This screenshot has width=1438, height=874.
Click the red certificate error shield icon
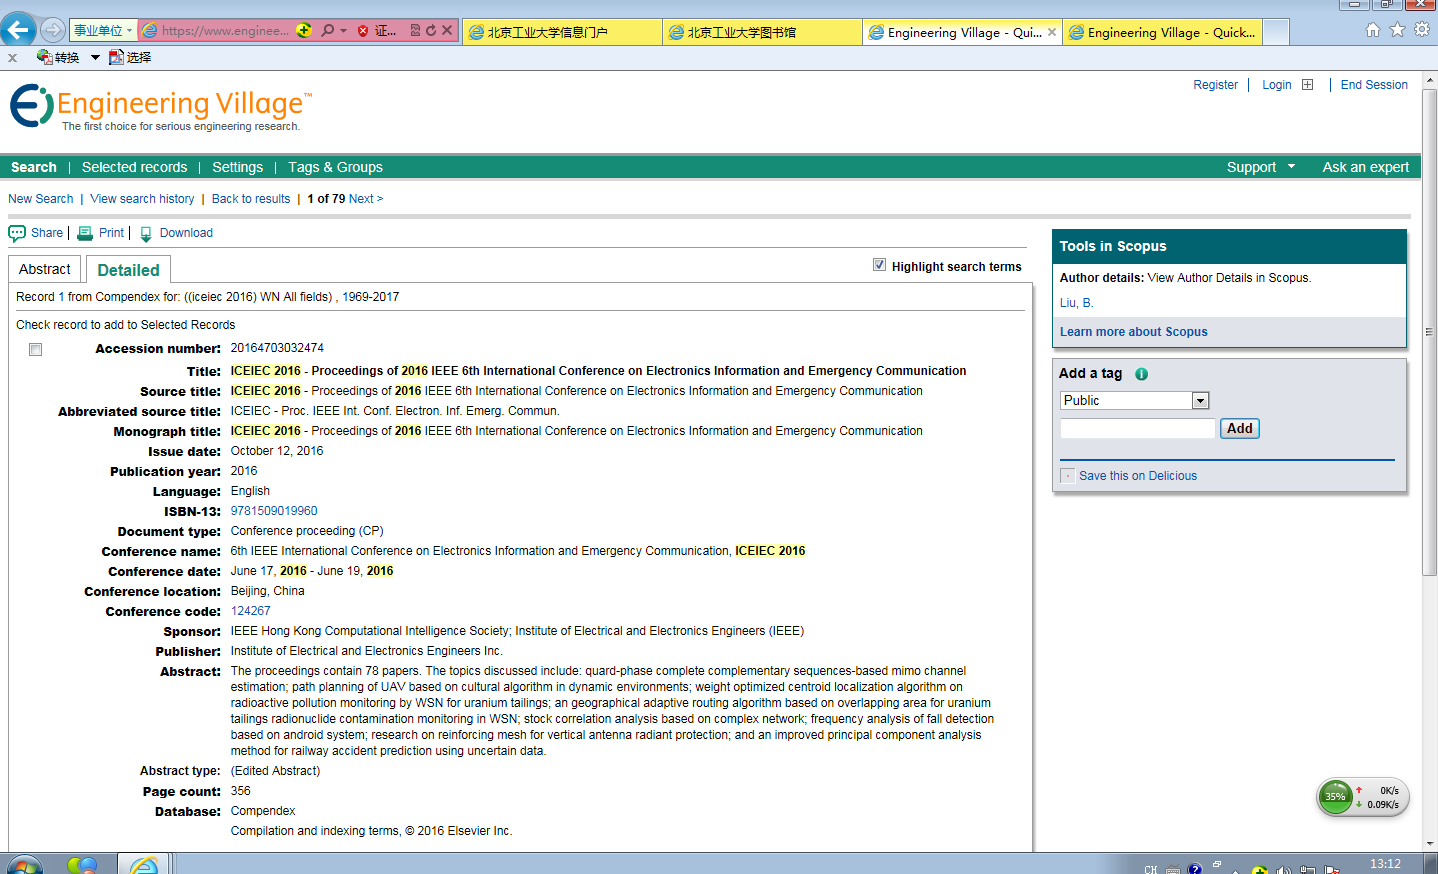coord(363,31)
